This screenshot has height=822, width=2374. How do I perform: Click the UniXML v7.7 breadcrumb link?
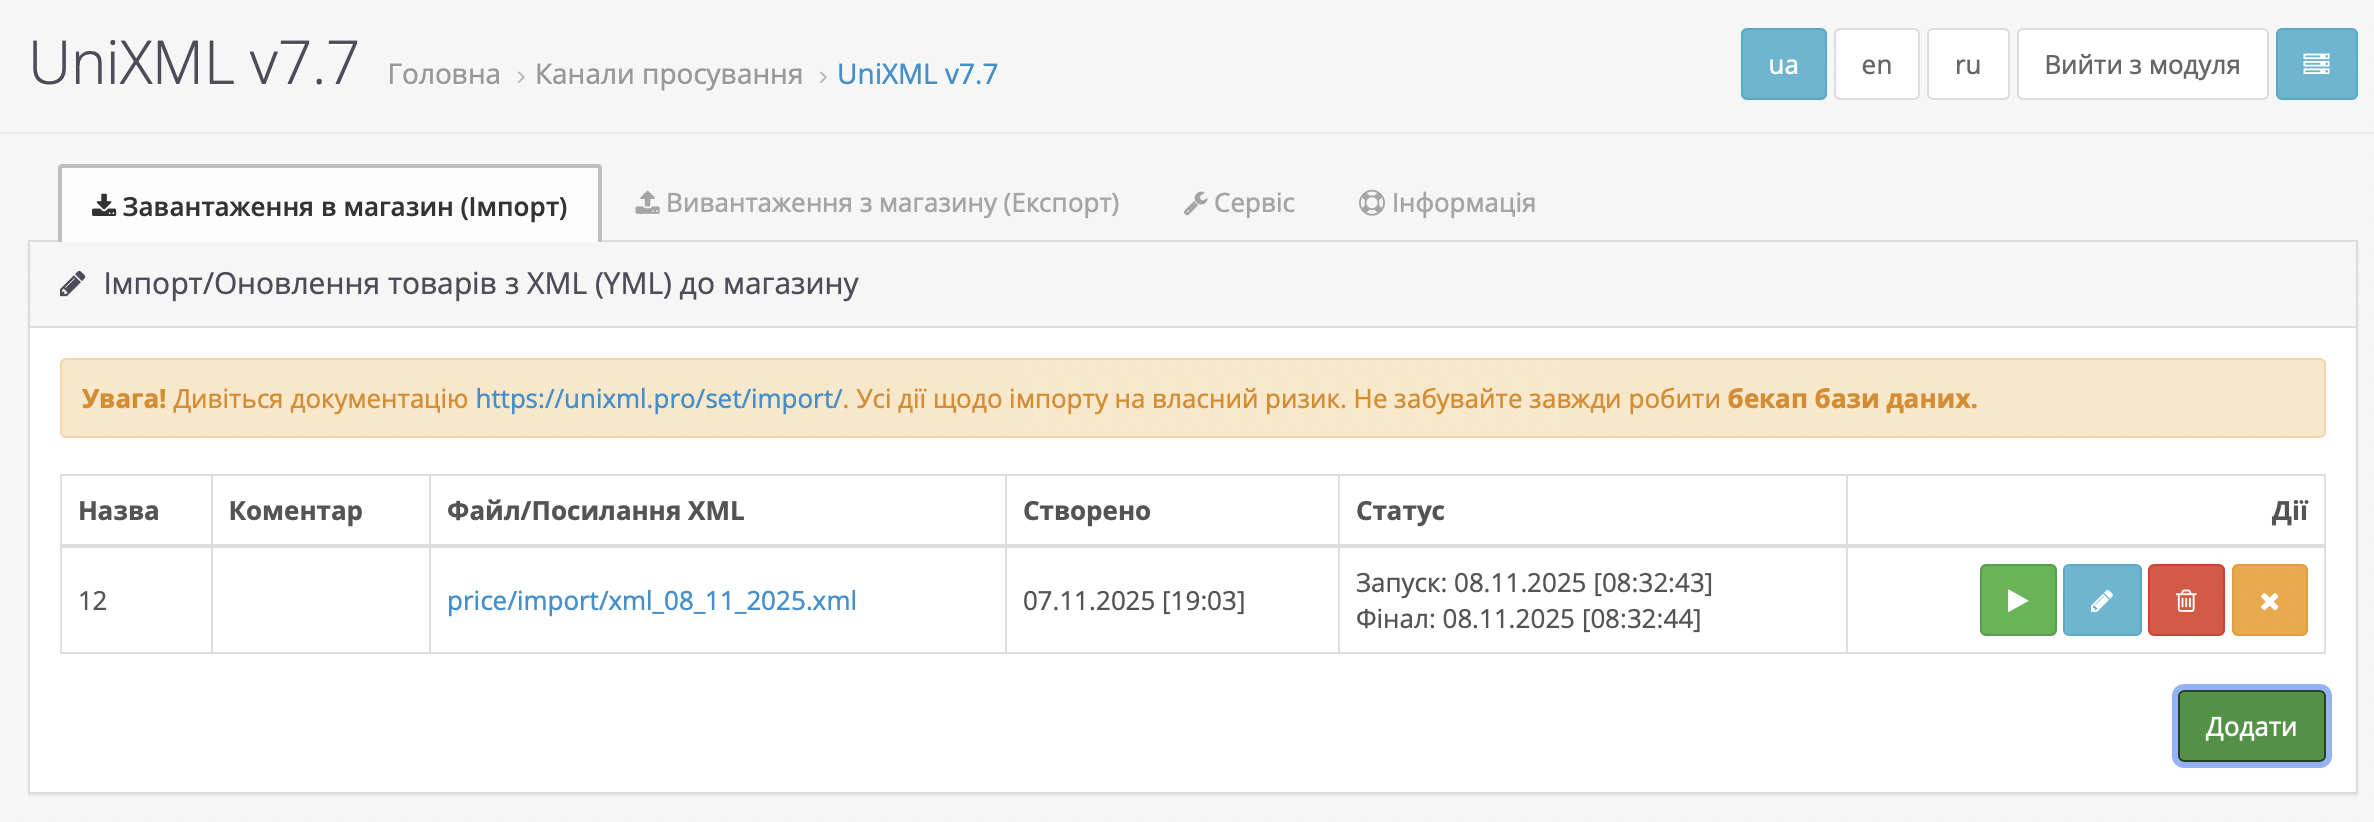(x=917, y=74)
